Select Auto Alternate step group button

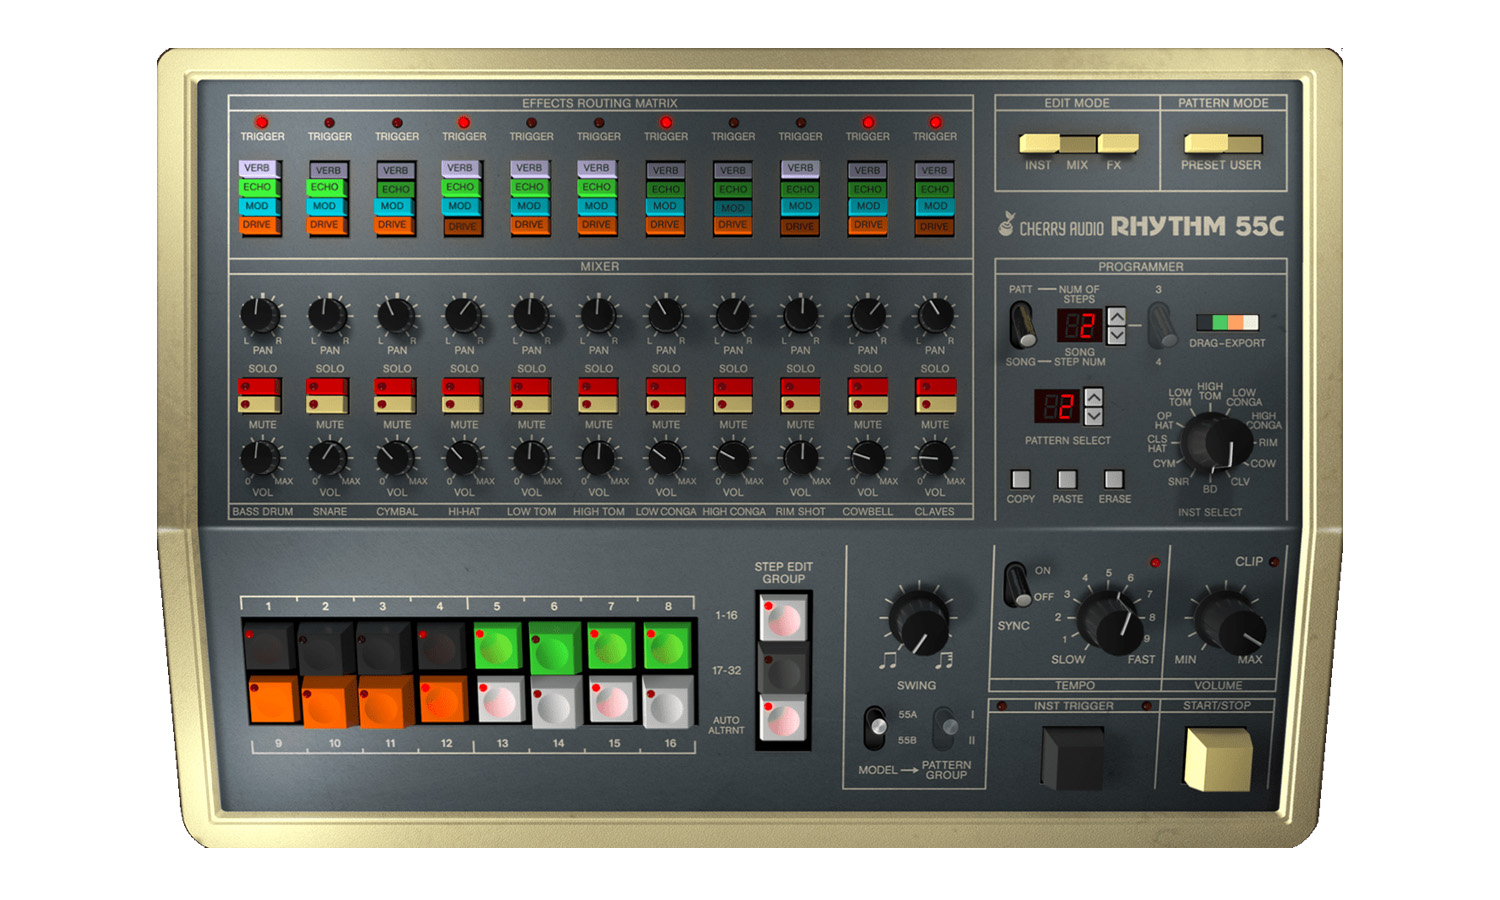(783, 721)
